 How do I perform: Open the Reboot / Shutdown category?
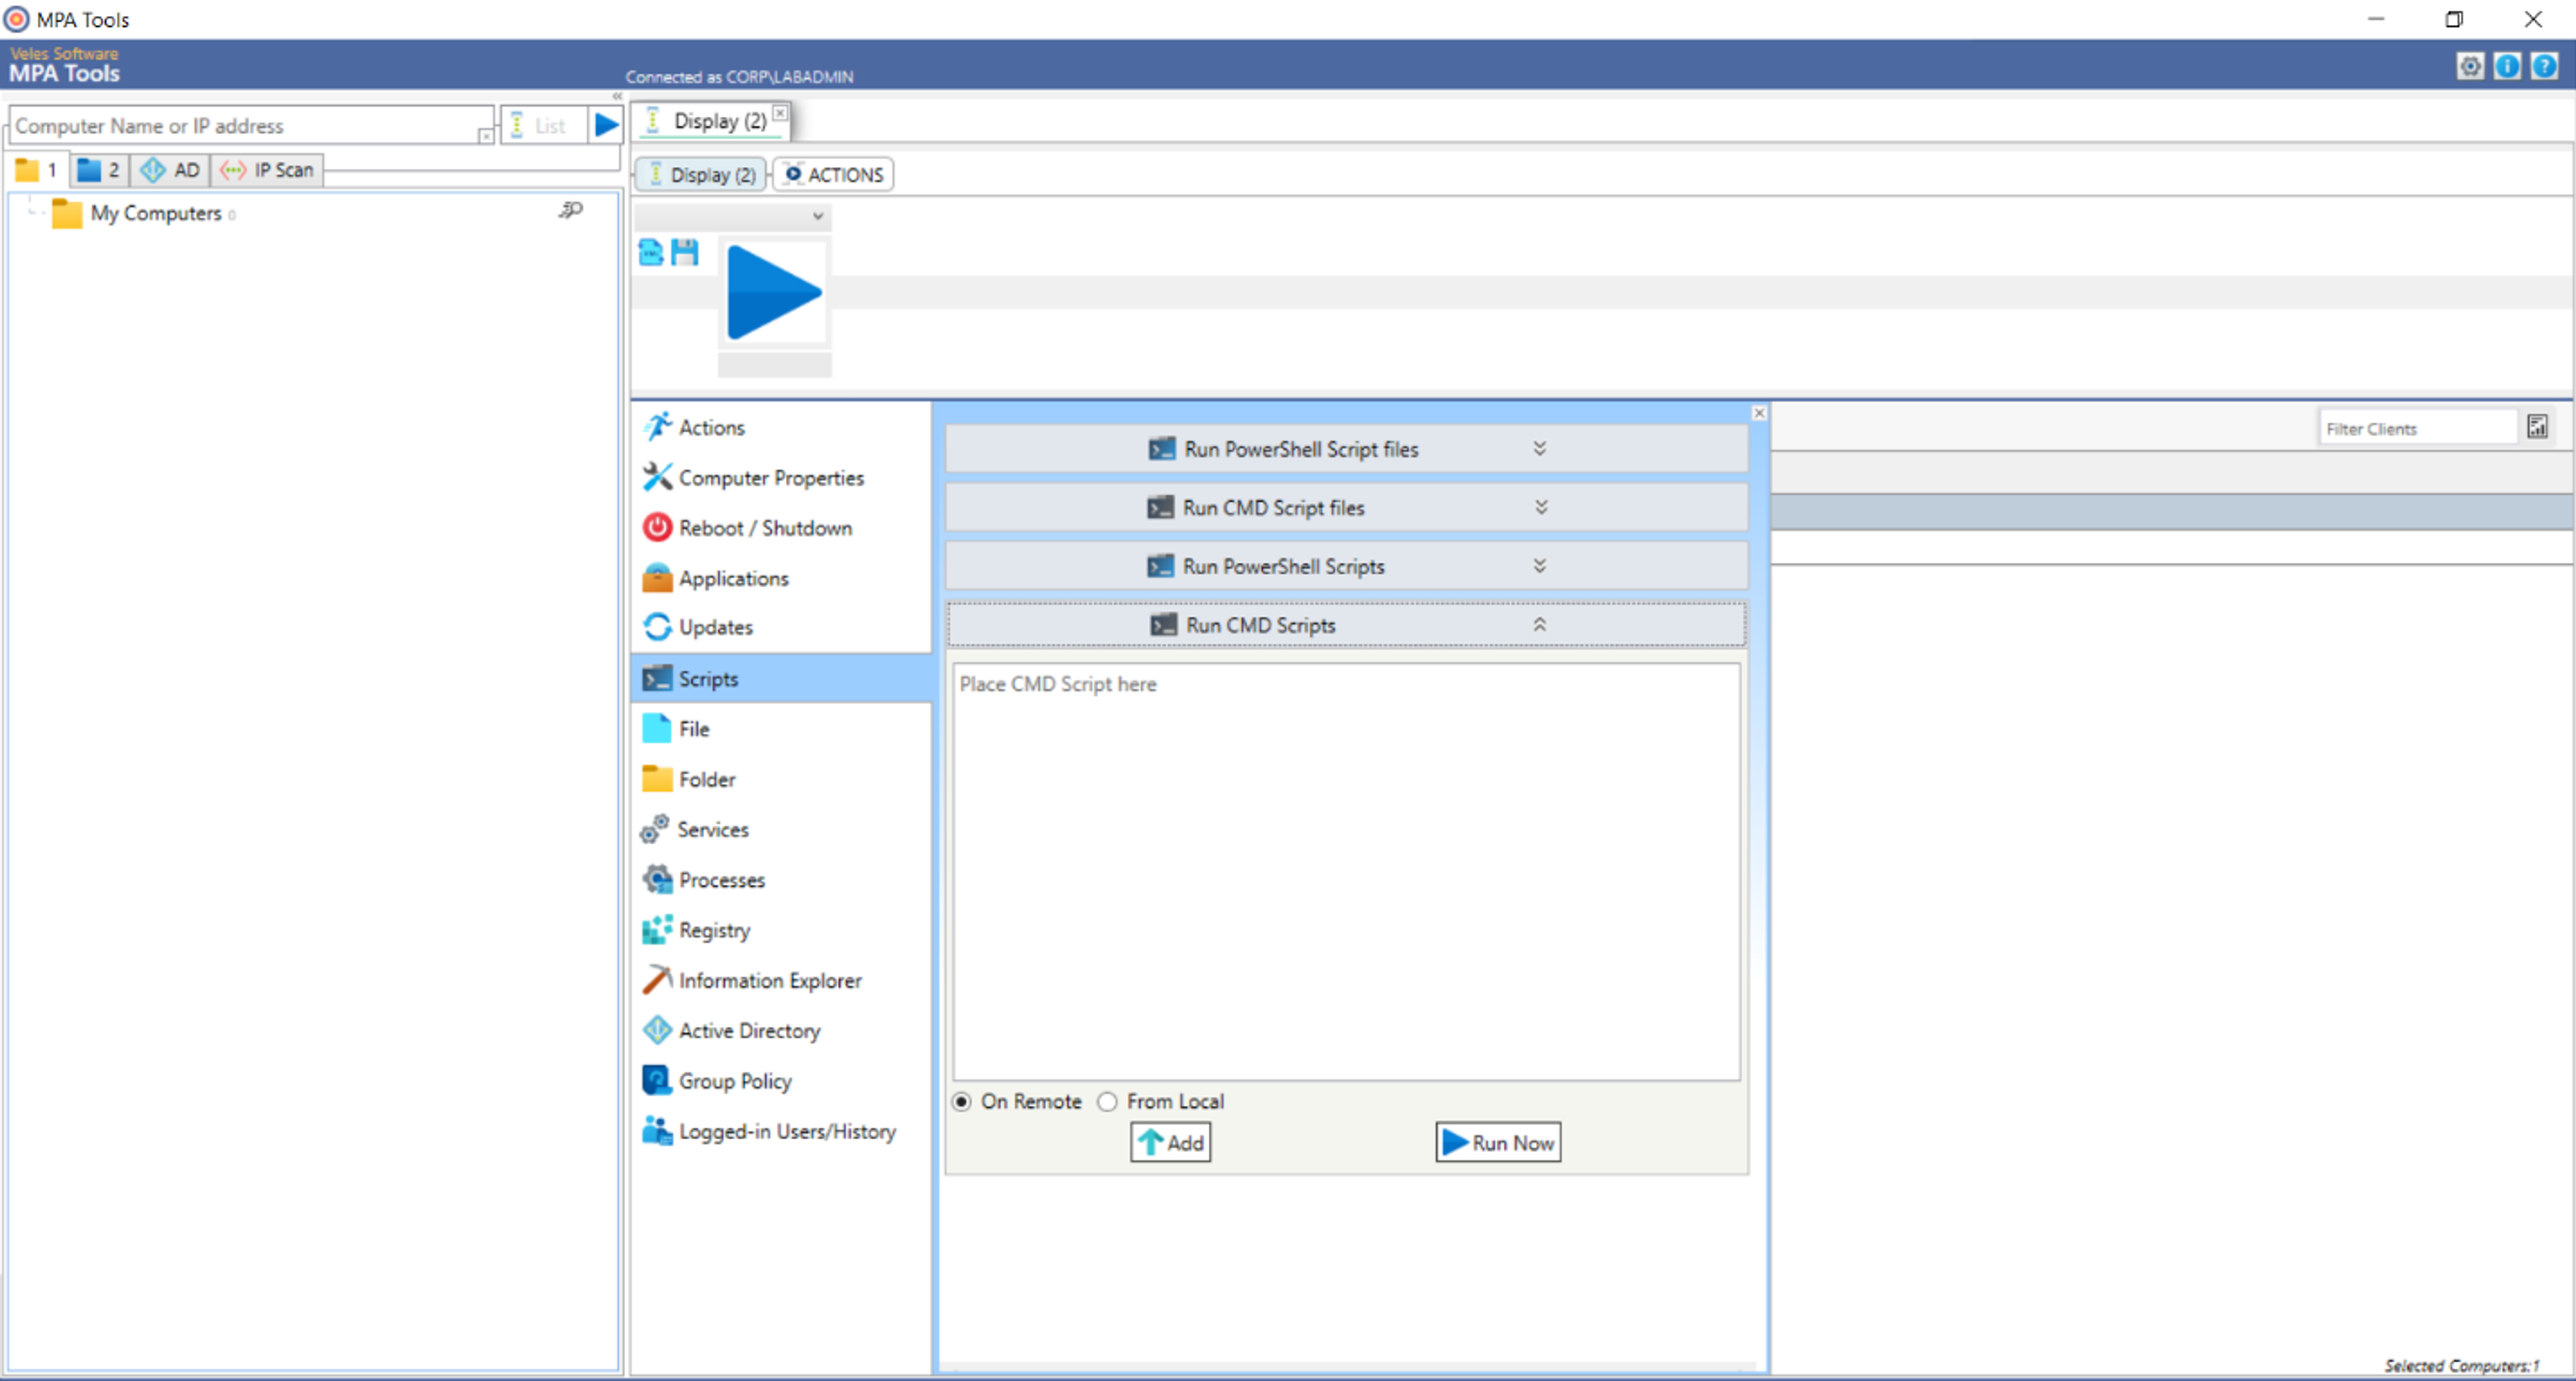tap(781, 528)
